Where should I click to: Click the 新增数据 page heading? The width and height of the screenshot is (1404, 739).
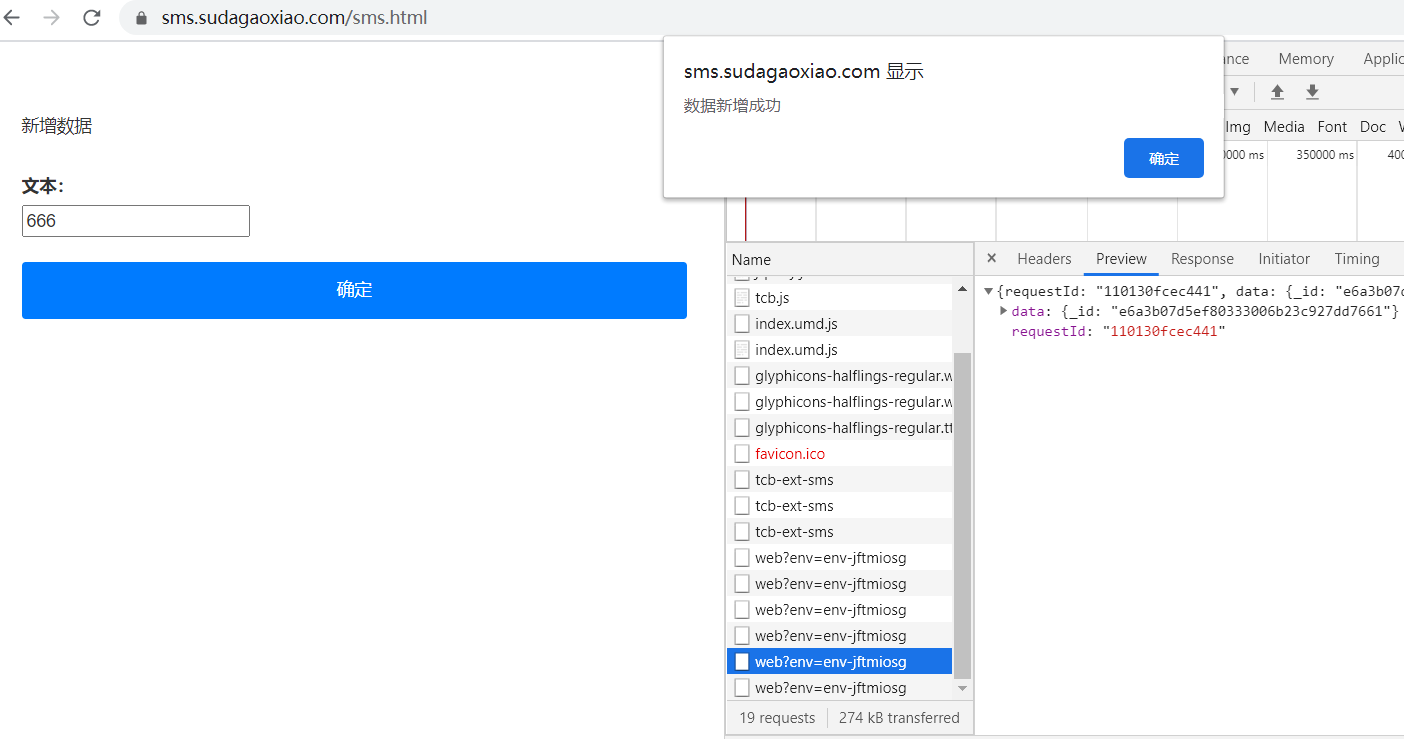click(57, 126)
